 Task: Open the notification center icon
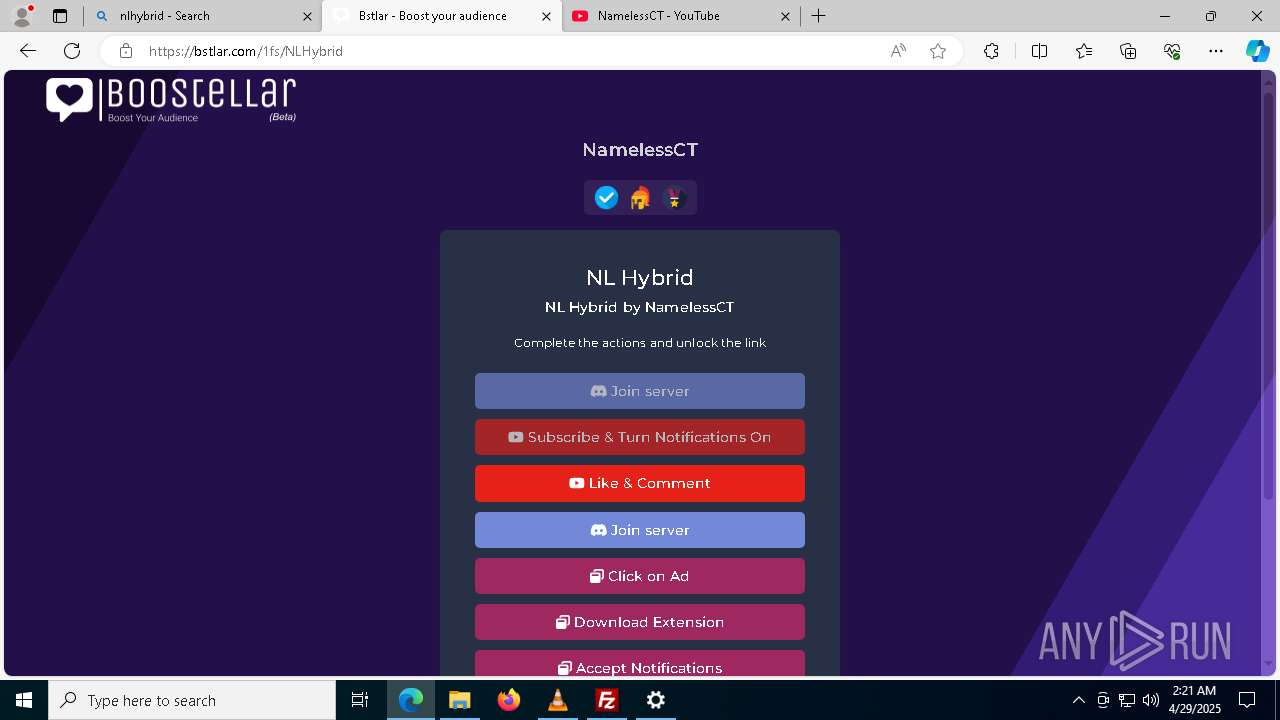click(1247, 700)
